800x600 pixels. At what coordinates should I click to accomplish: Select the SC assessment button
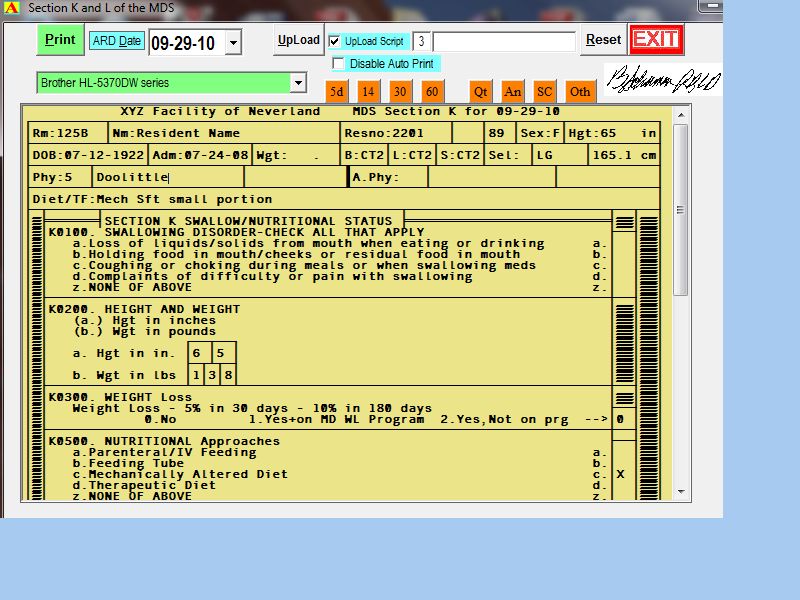(x=544, y=92)
